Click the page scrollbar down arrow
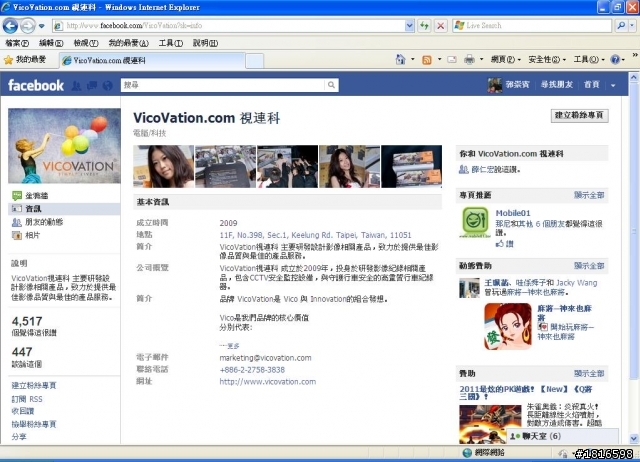The image size is (640, 462). pos(633,439)
